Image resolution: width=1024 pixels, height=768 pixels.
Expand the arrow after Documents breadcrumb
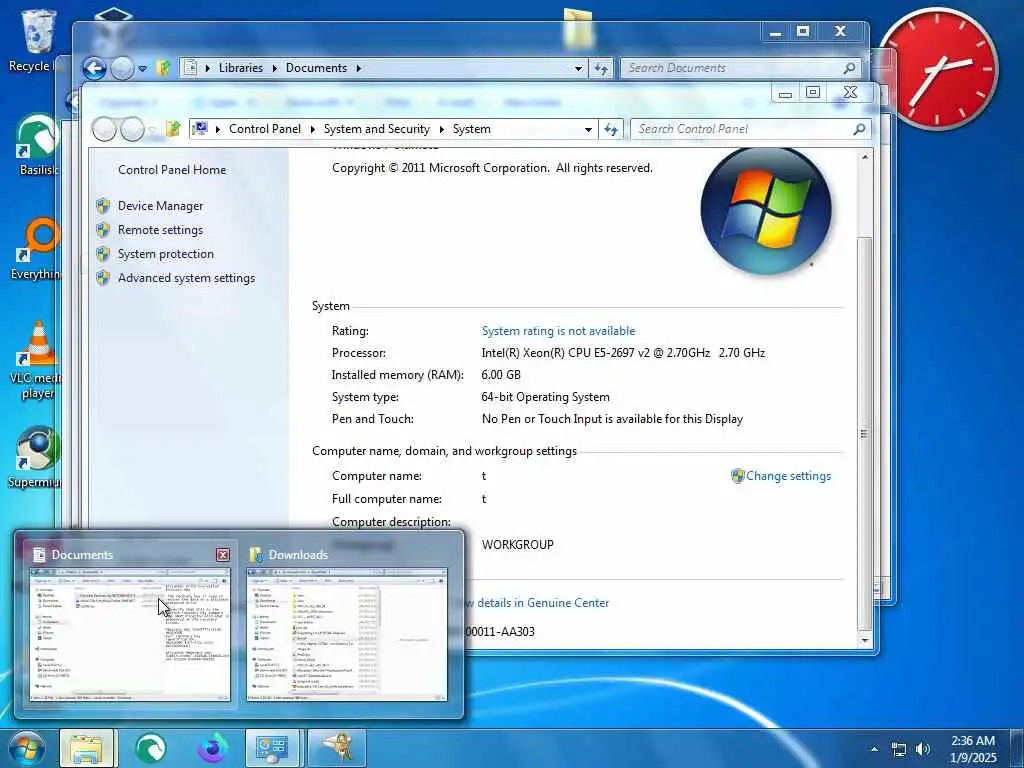359,68
